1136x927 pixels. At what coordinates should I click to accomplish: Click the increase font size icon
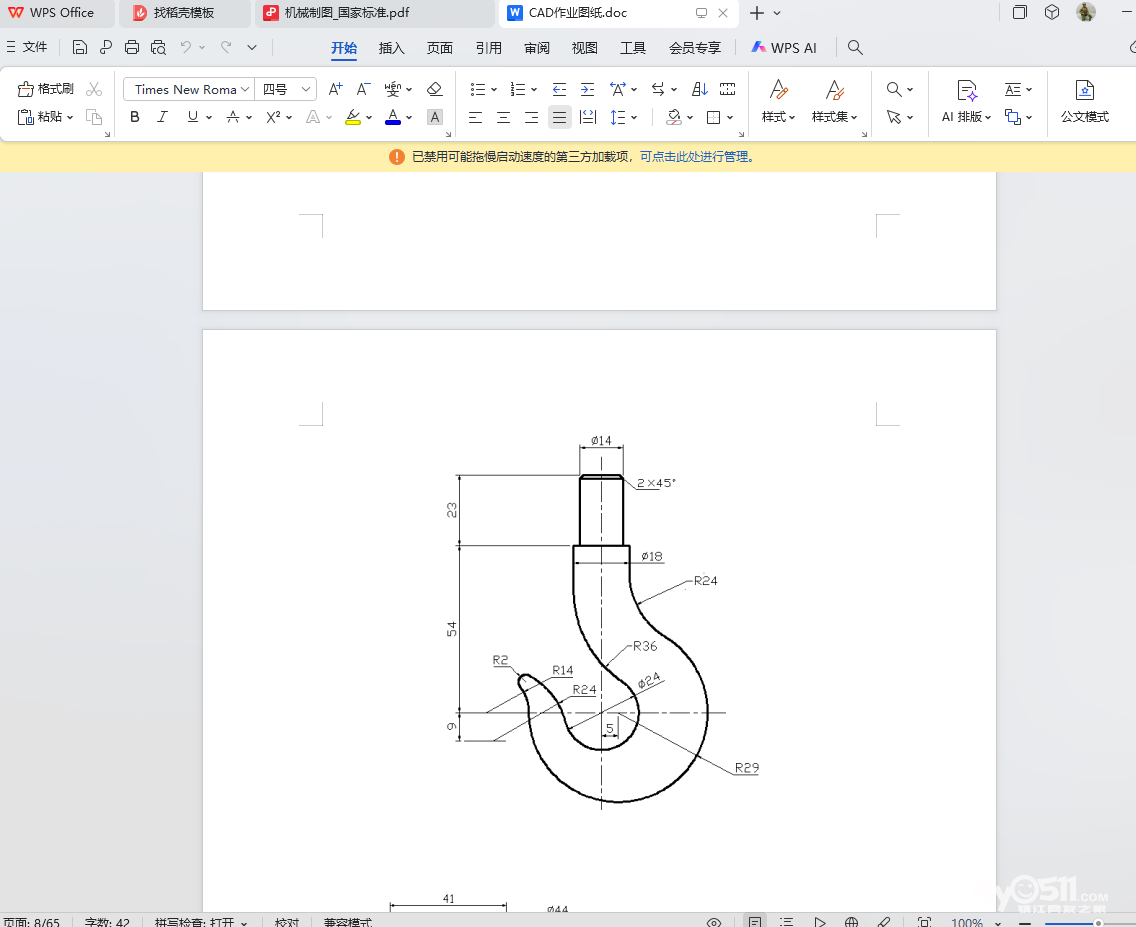(x=336, y=89)
